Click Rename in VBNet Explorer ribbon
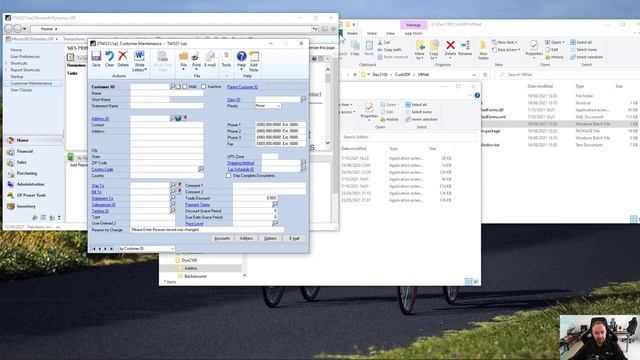 [465, 49]
